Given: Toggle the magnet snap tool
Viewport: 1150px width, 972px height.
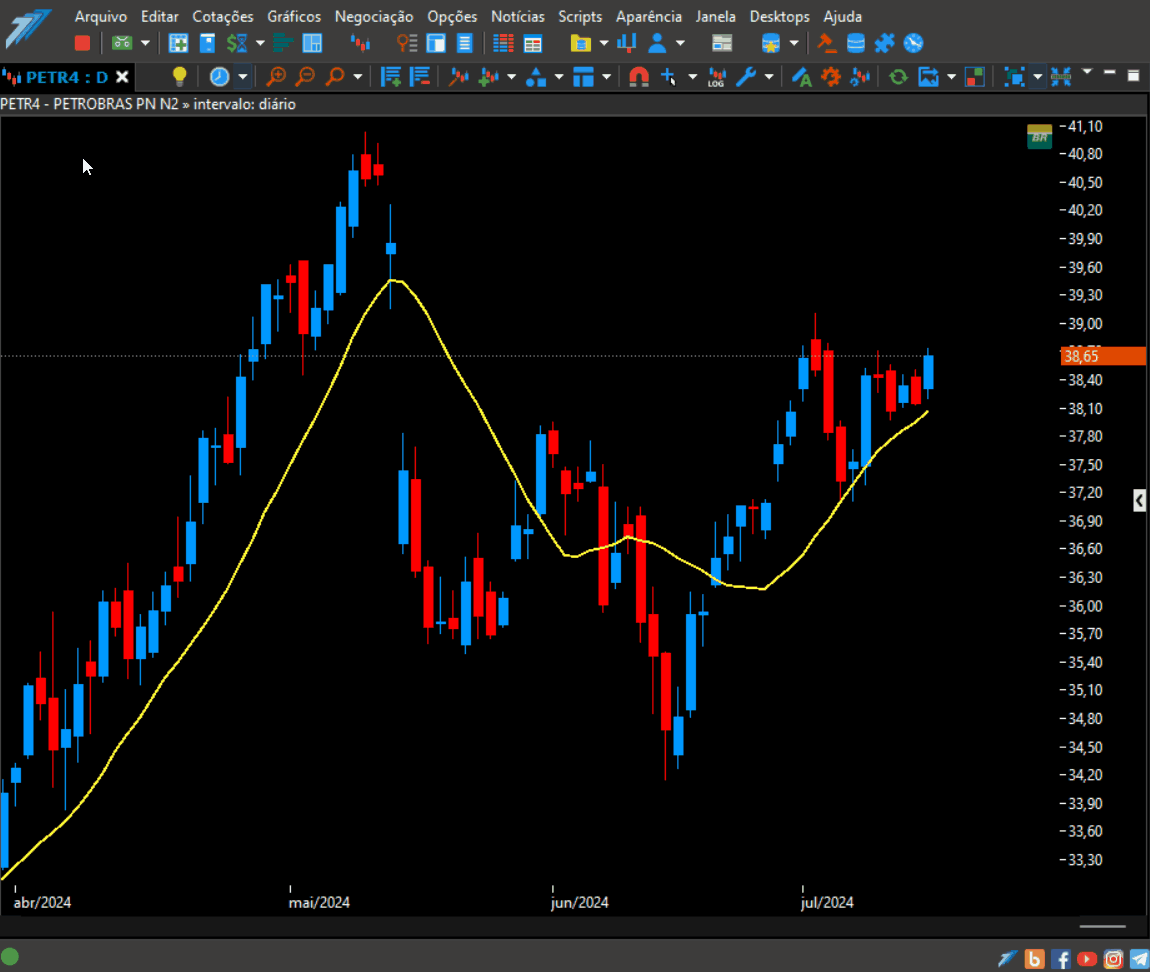Looking at the screenshot, I should tap(639, 76).
